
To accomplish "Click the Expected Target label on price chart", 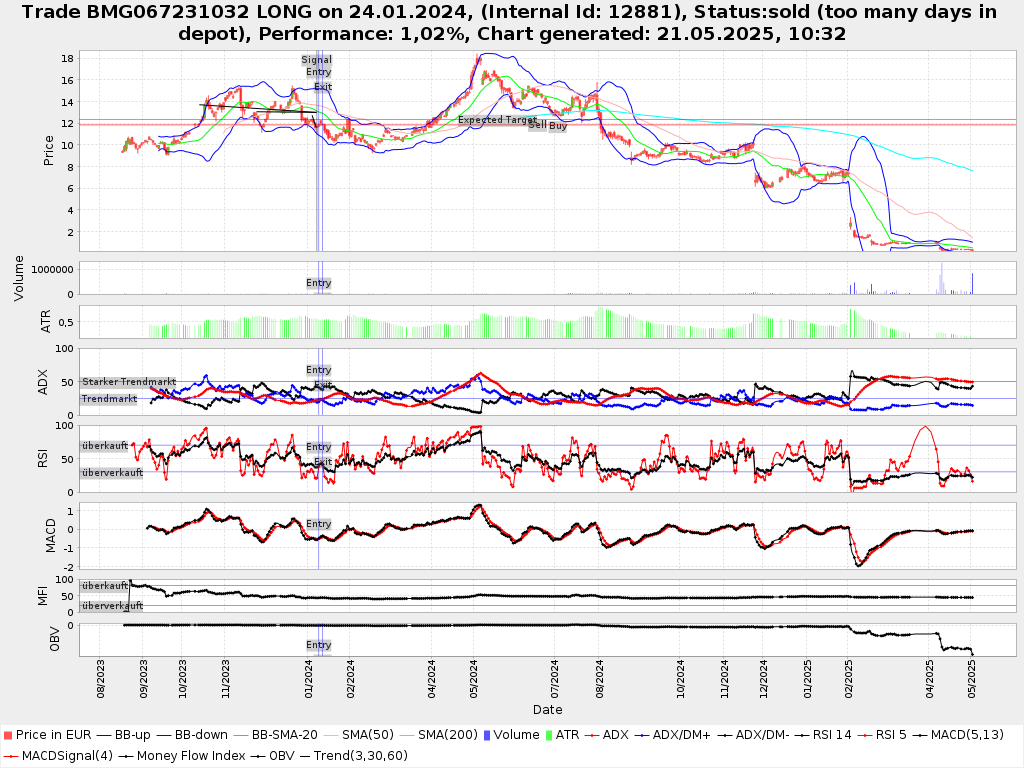I will coord(497,120).
